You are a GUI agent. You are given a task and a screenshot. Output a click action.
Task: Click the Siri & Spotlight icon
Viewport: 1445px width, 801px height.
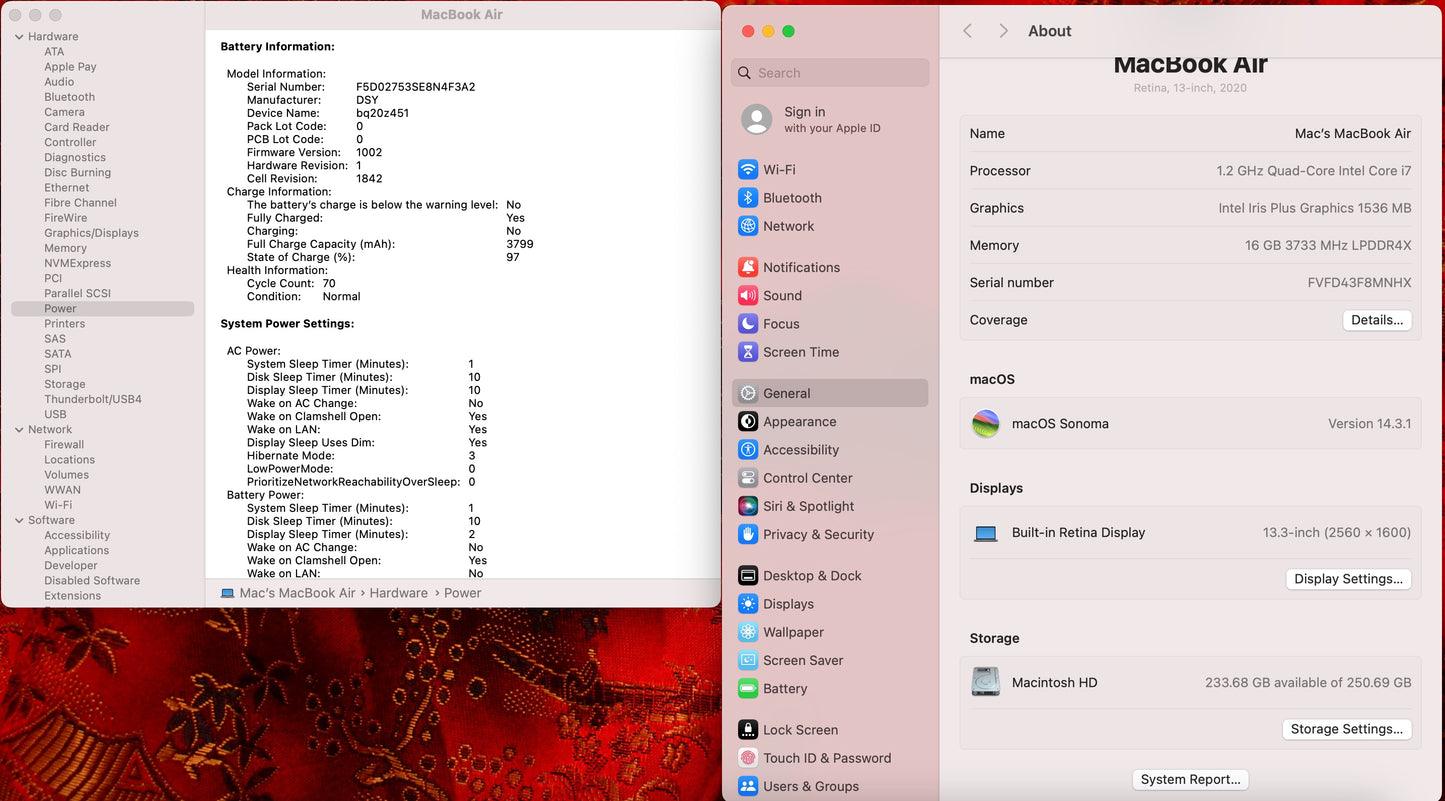point(748,506)
